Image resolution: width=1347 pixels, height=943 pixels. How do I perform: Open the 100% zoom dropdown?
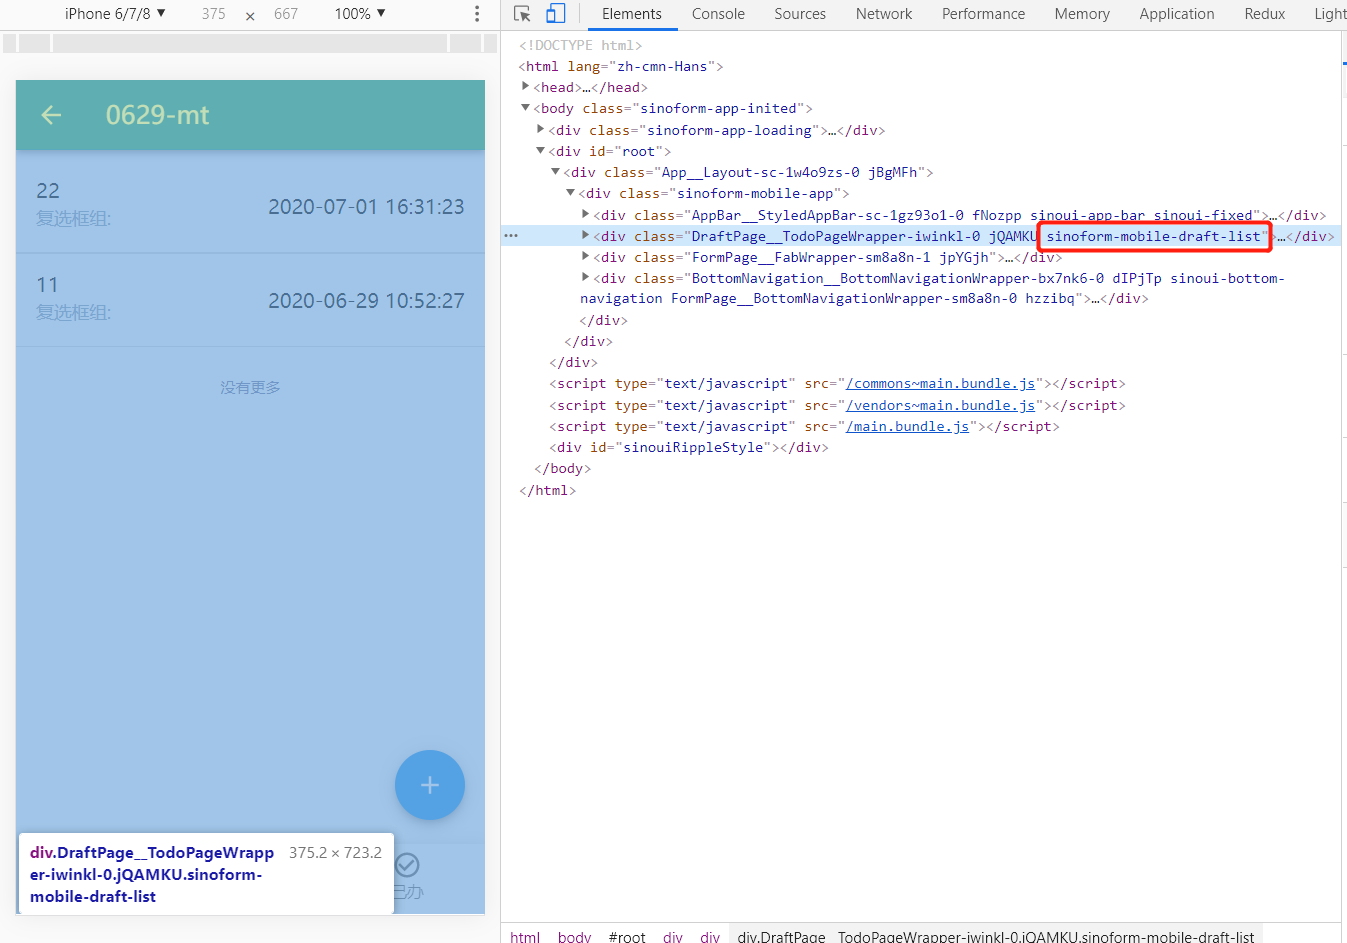pos(360,14)
